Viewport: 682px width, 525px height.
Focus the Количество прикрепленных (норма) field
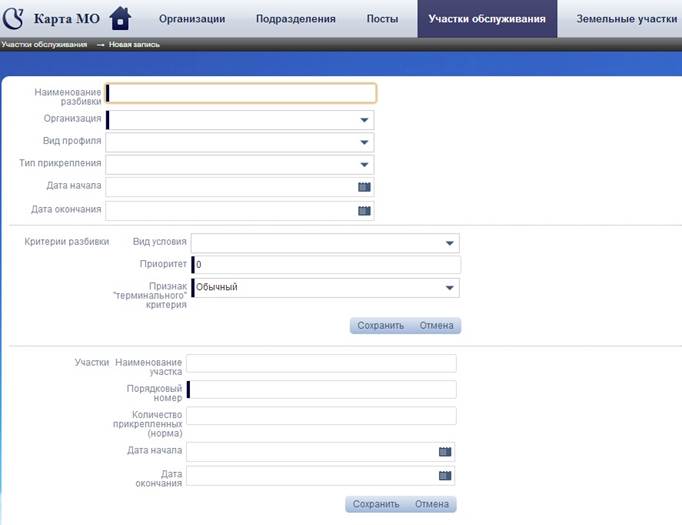pos(321,416)
